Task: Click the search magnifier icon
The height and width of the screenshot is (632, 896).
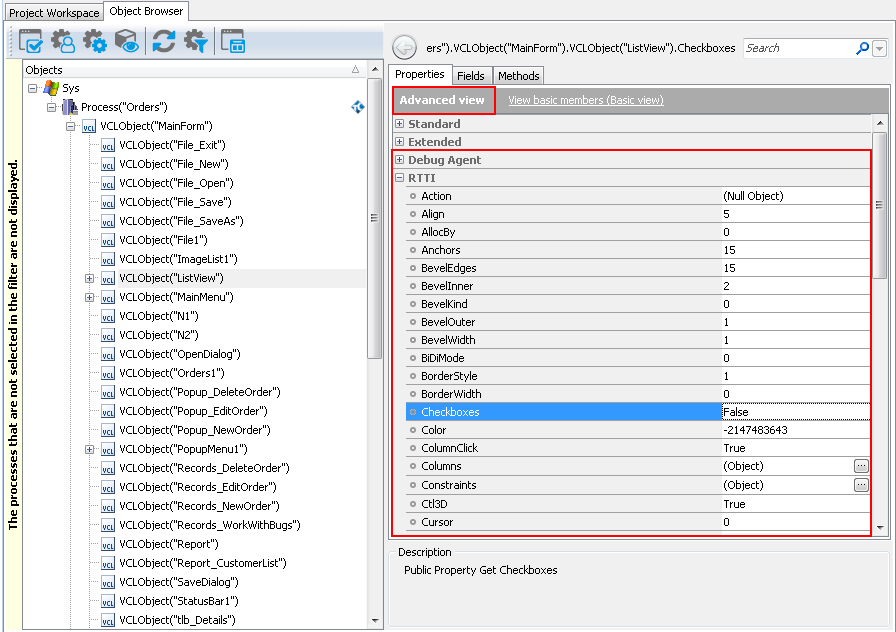Action: pyautogui.click(x=861, y=47)
